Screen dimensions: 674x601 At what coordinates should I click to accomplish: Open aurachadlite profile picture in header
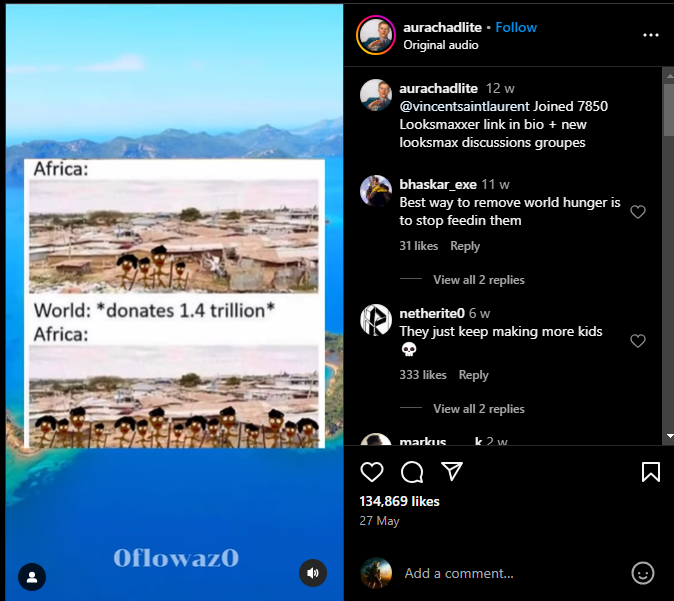[376, 35]
